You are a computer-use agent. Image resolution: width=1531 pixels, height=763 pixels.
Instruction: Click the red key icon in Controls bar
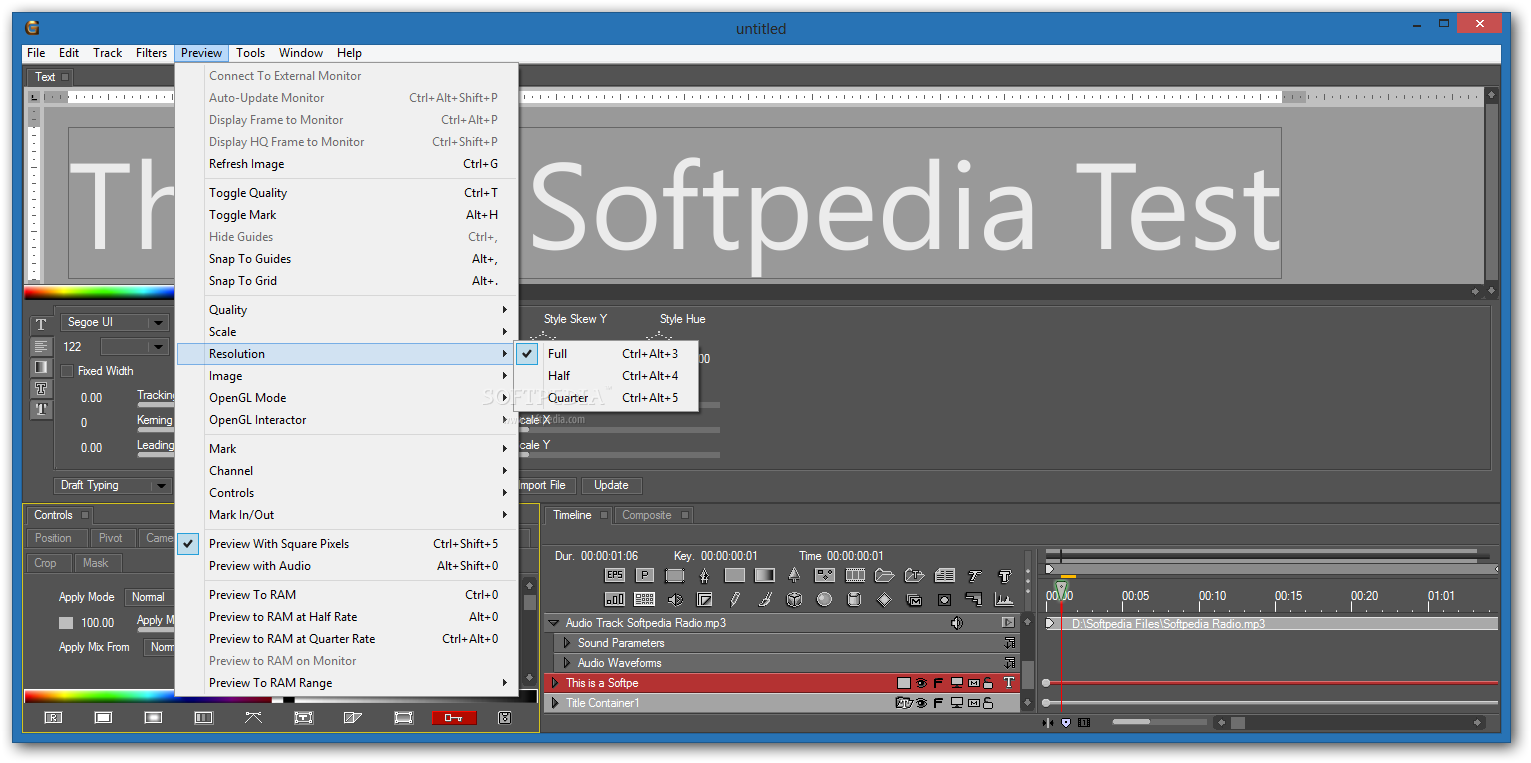(454, 717)
